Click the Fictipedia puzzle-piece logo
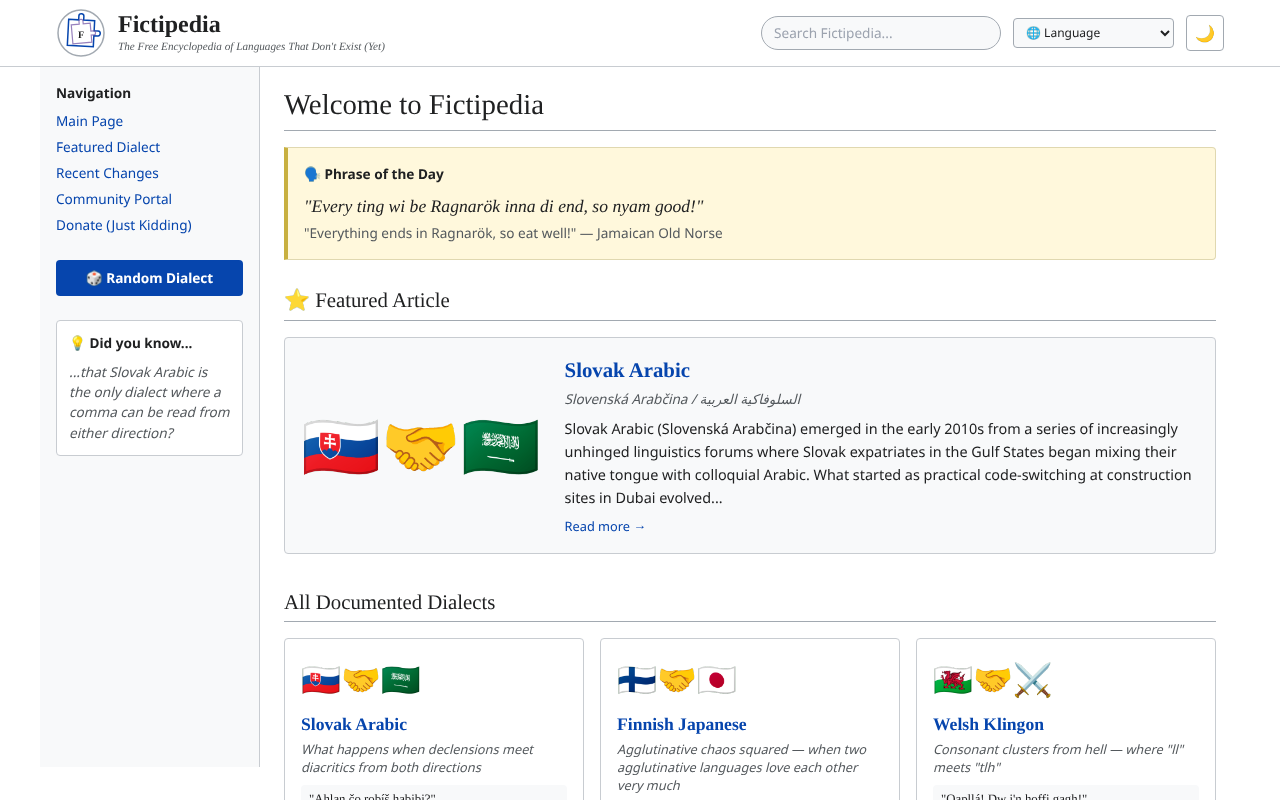1280x800 pixels. [80, 32]
